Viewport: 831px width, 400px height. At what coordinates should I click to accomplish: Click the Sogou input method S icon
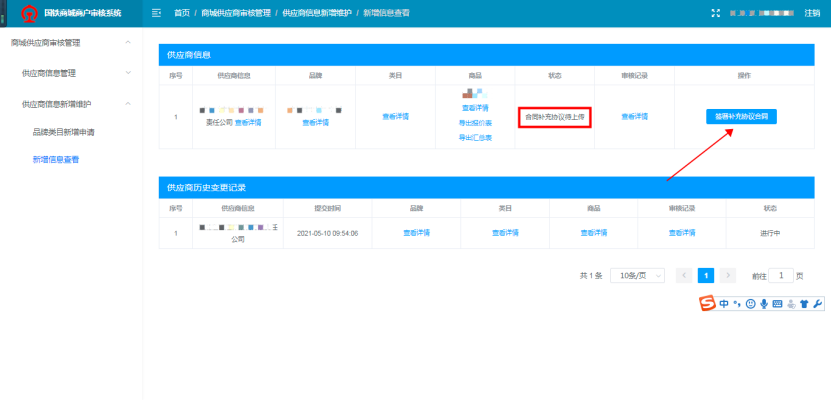point(707,304)
